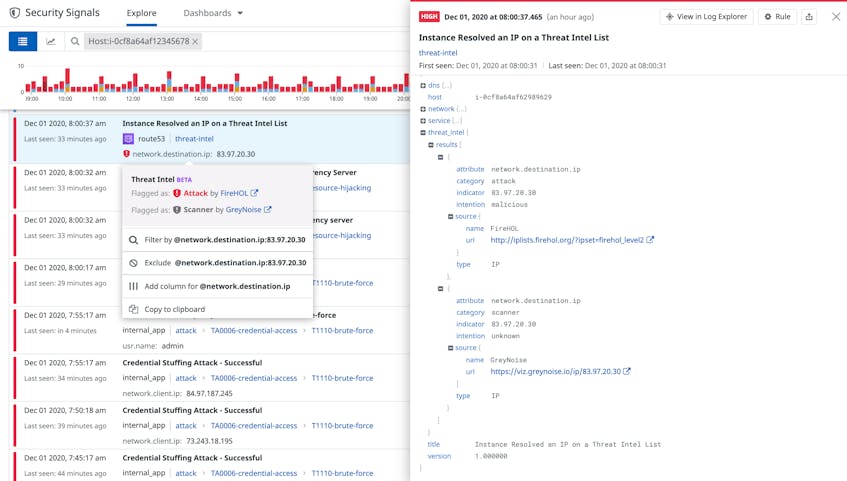
Task: Open GreyNoise external link icon in popup
Action: pos(267,210)
